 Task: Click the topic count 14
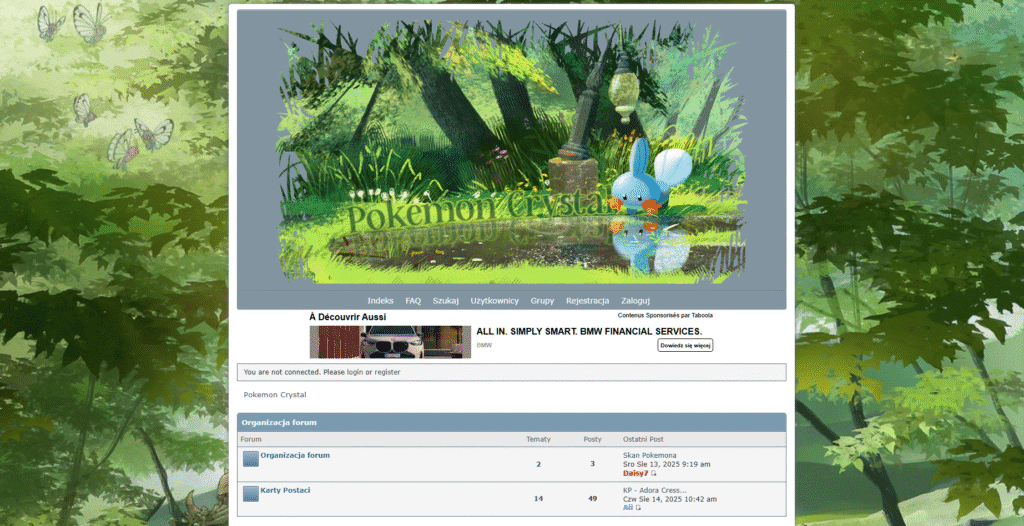point(538,499)
